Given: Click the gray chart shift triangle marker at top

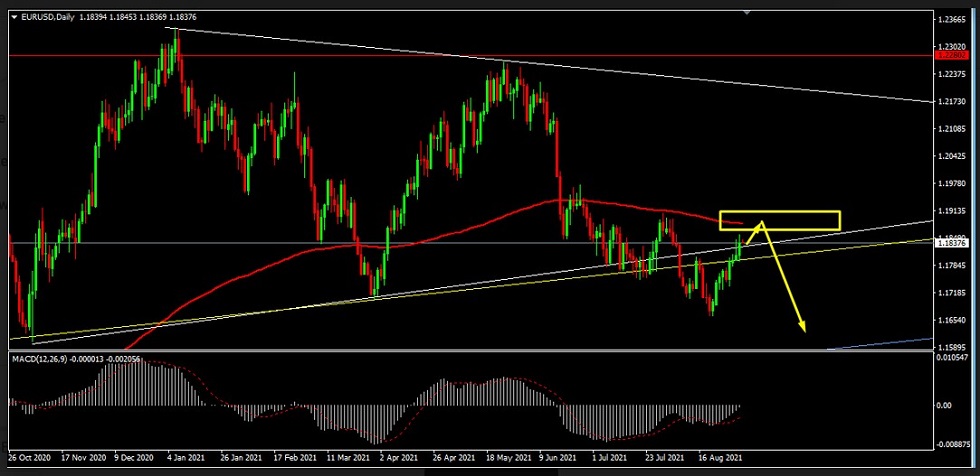Looking at the screenshot, I should click(915, 13).
